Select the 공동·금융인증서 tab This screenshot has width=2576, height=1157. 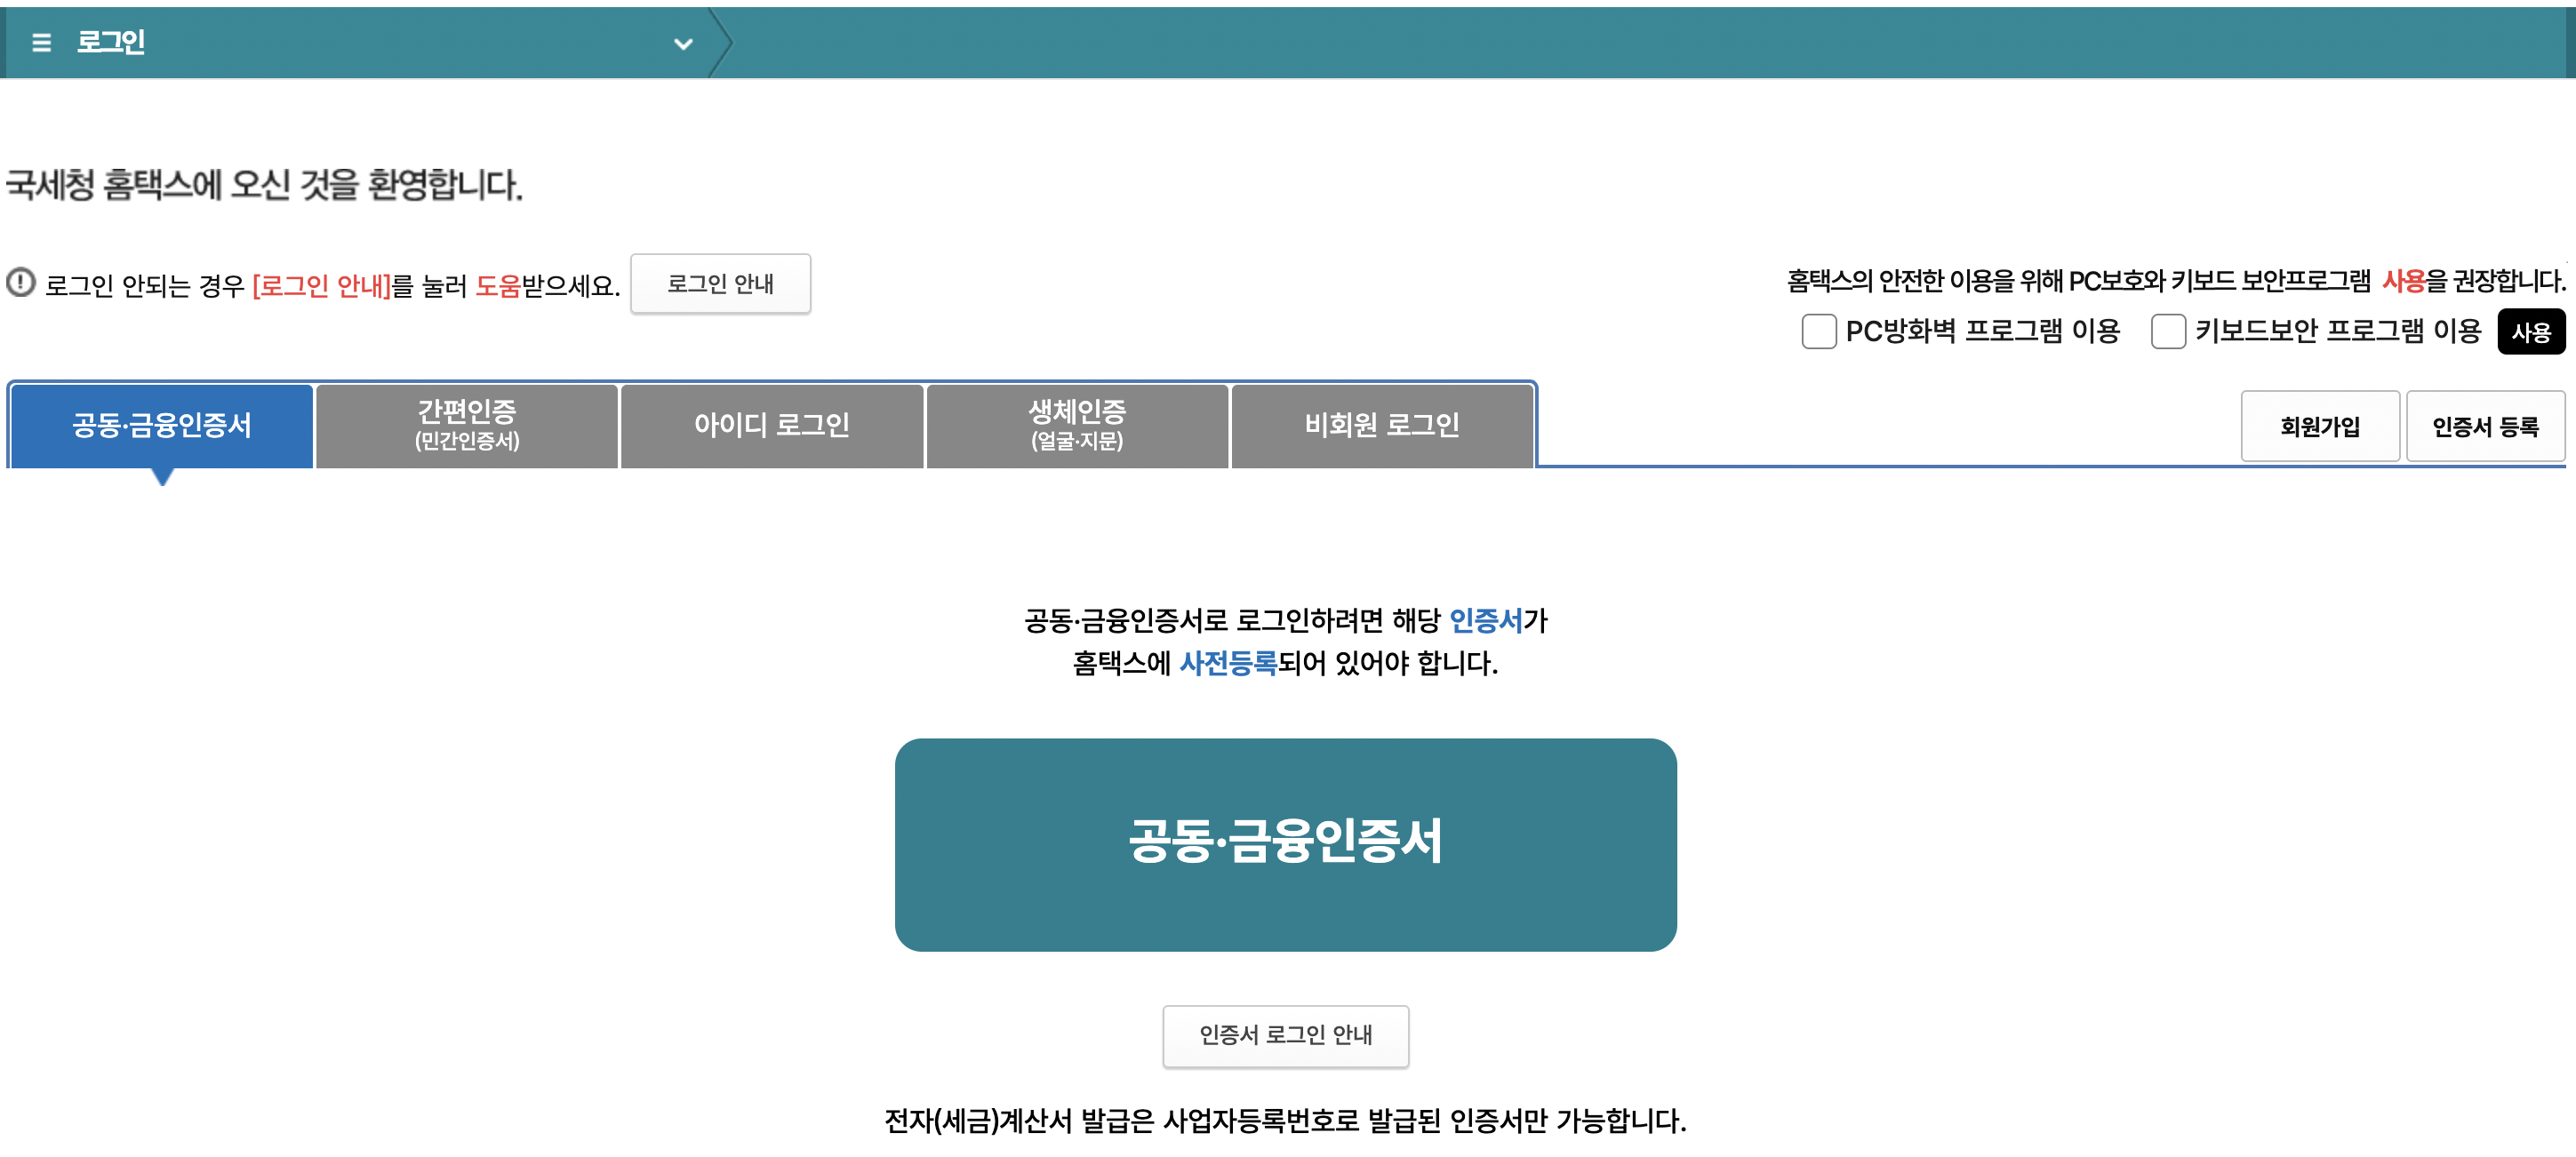tap(161, 426)
